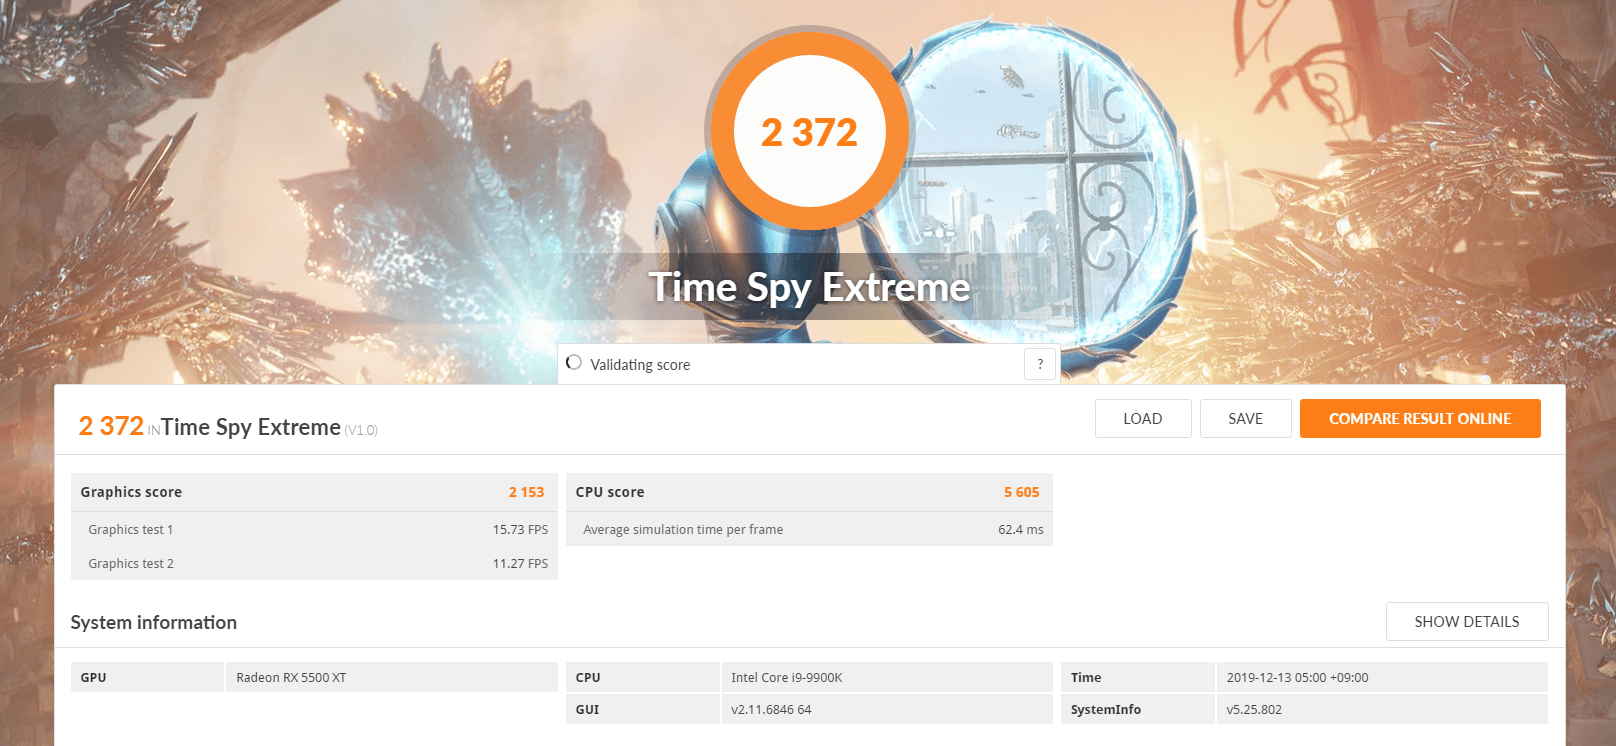The image size is (1616, 746).
Task: Select the Time label cell
Action: [x=1138, y=677]
